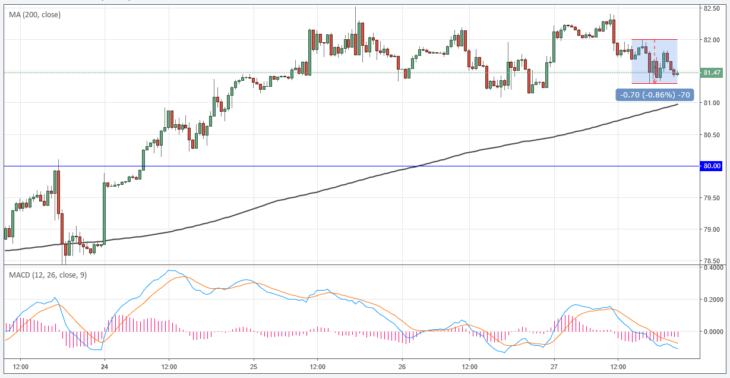
Task: Click the MACD (12, 26, close, 9) label
Action: coord(48,275)
